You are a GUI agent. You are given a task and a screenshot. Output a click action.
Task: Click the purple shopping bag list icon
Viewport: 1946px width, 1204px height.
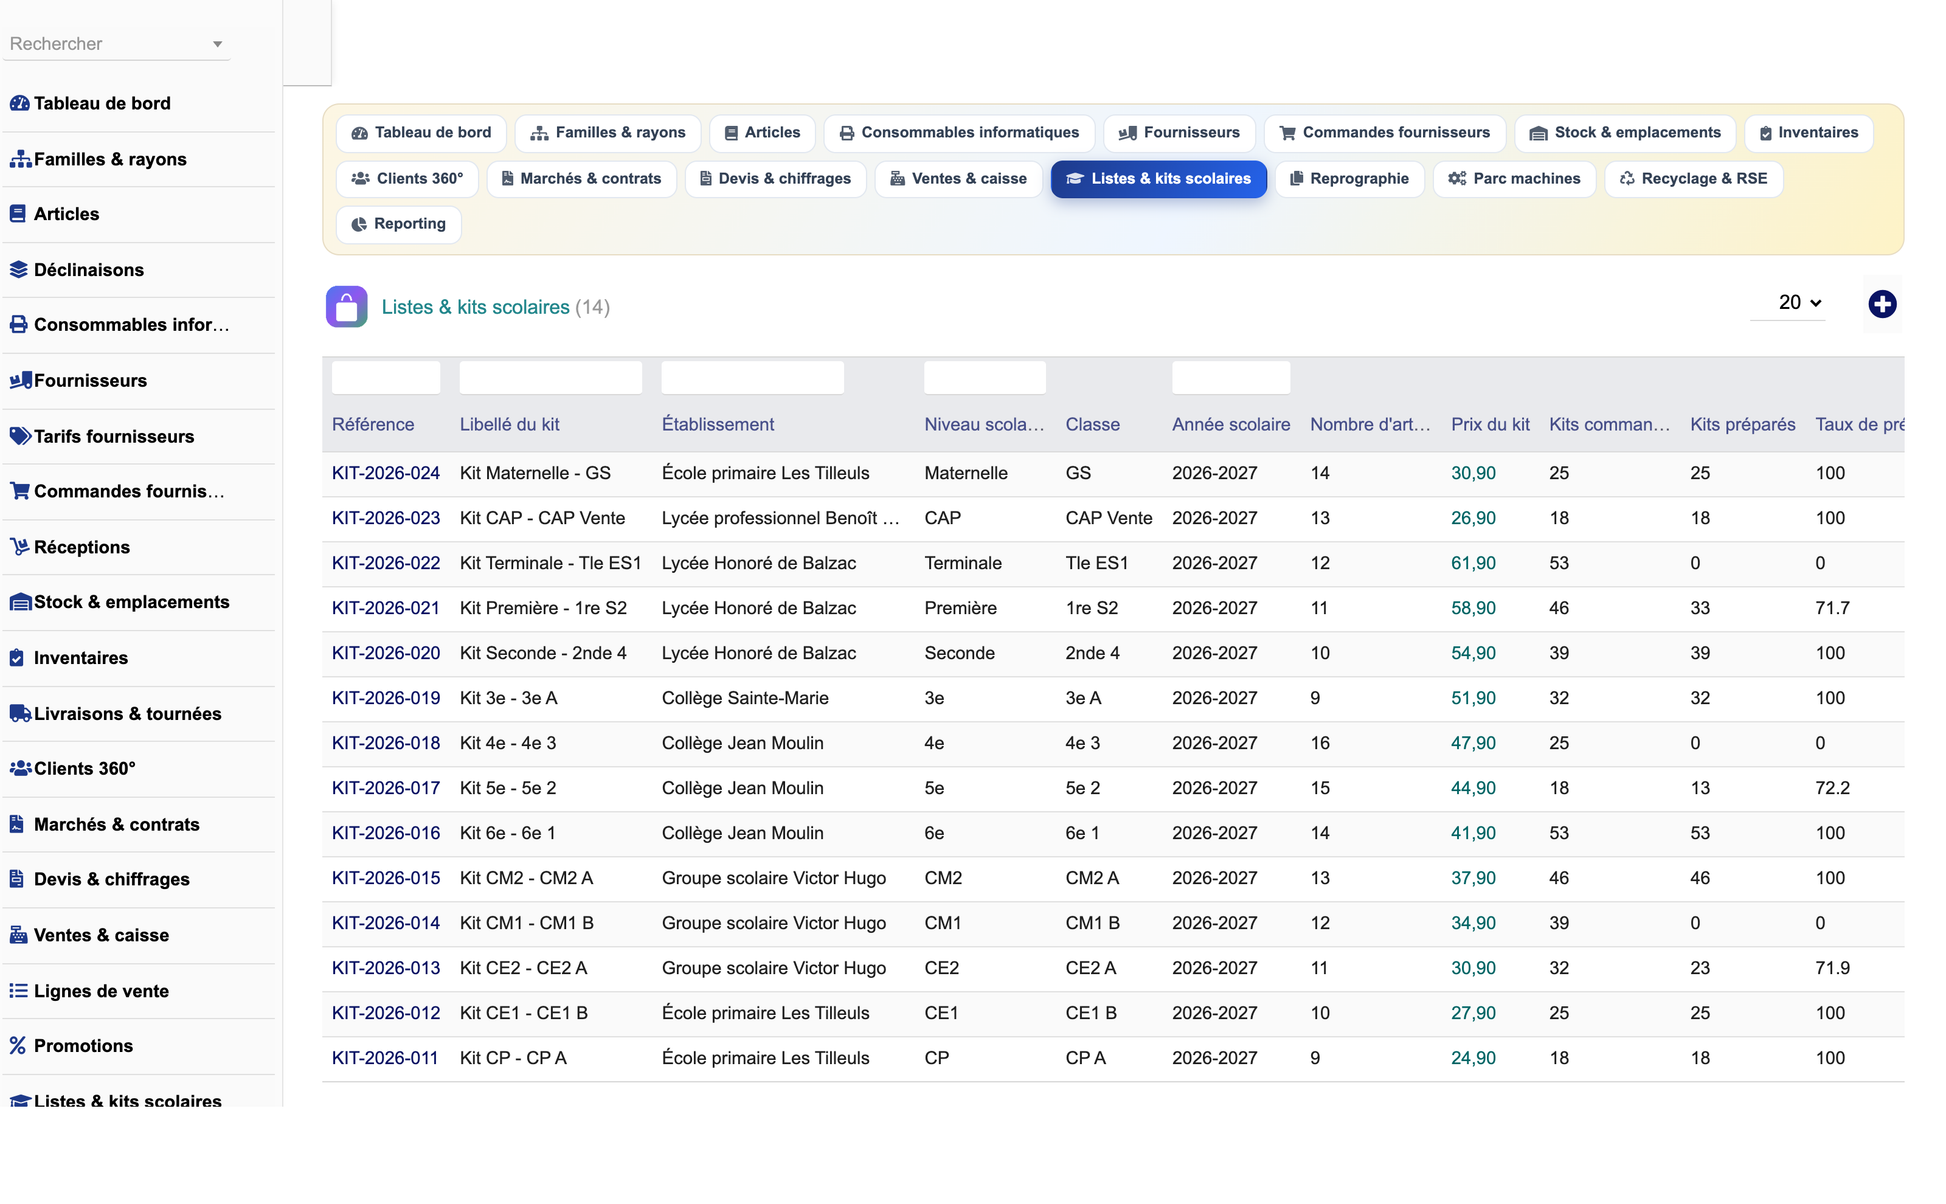click(347, 307)
